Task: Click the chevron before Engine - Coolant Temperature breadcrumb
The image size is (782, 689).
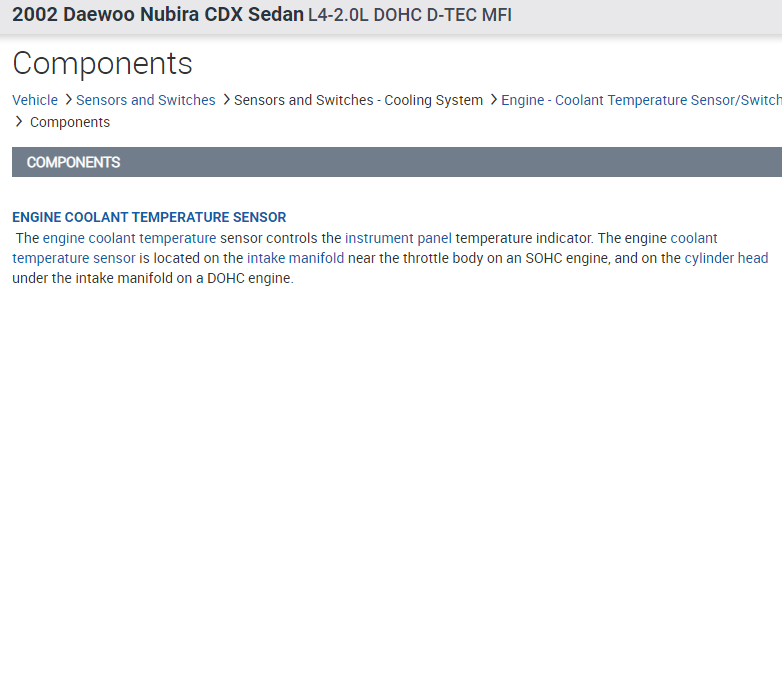Action: click(493, 100)
